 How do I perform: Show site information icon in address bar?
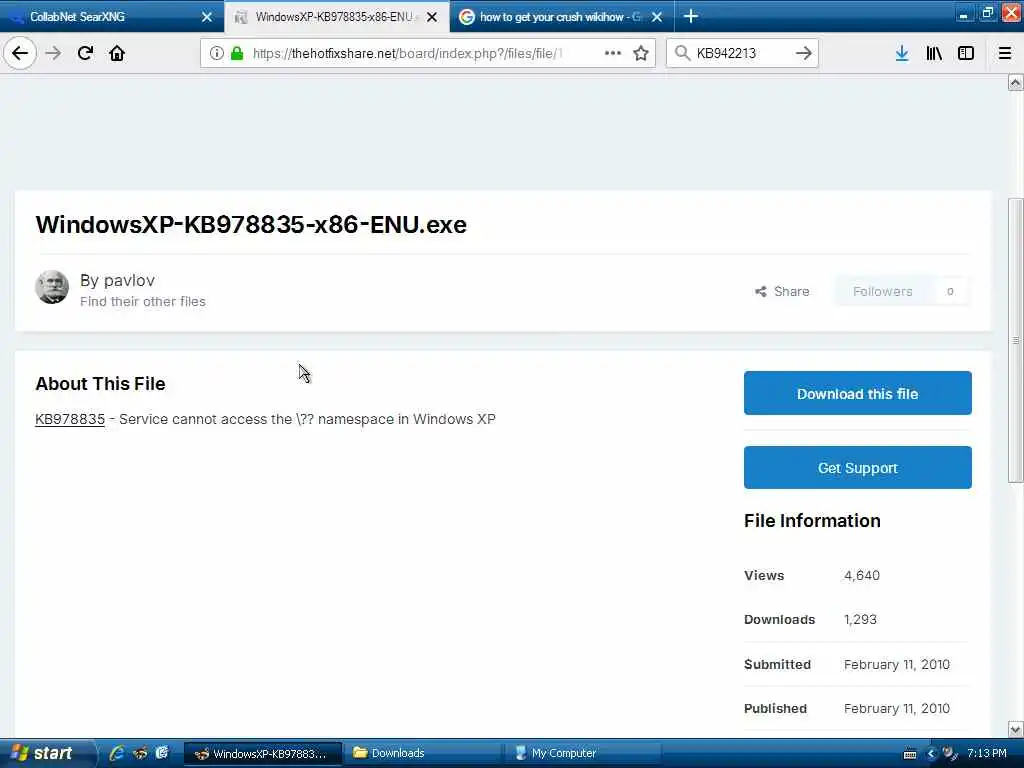(216, 53)
